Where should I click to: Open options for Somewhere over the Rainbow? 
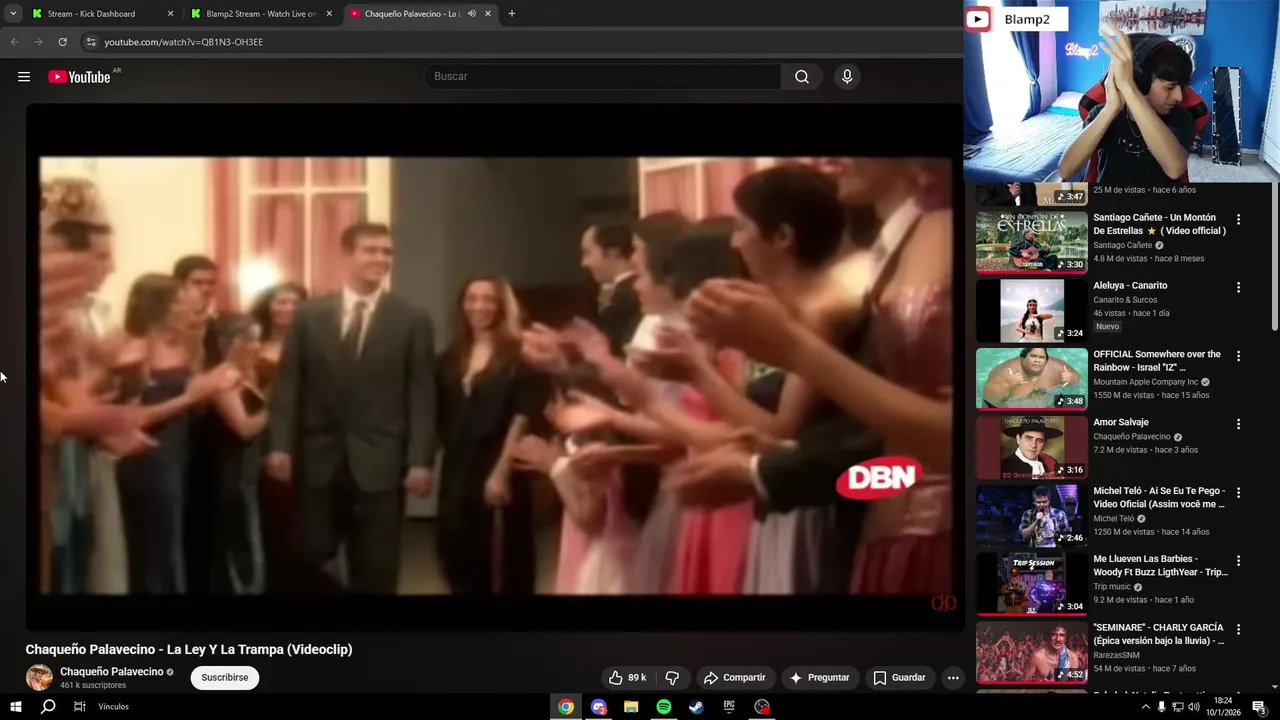pyautogui.click(x=1238, y=356)
